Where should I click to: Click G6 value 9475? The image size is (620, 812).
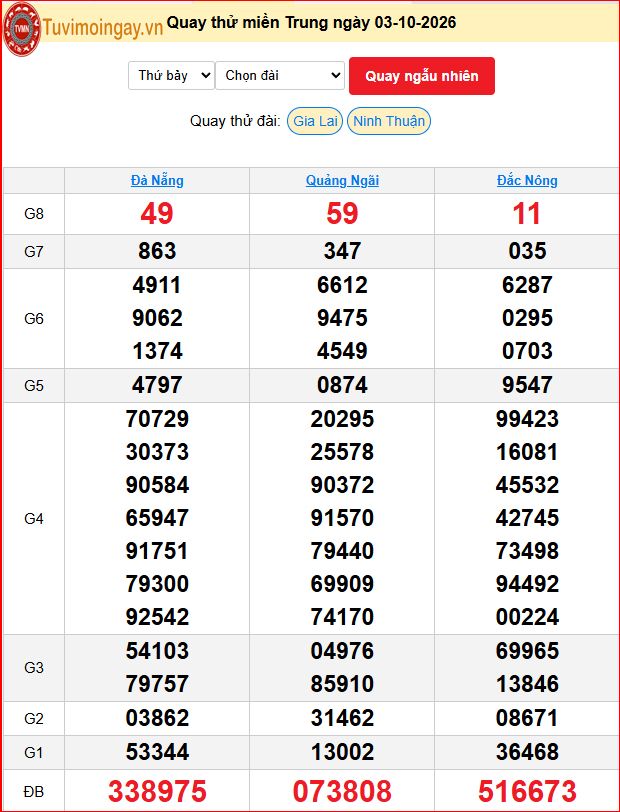[x=342, y=318]
